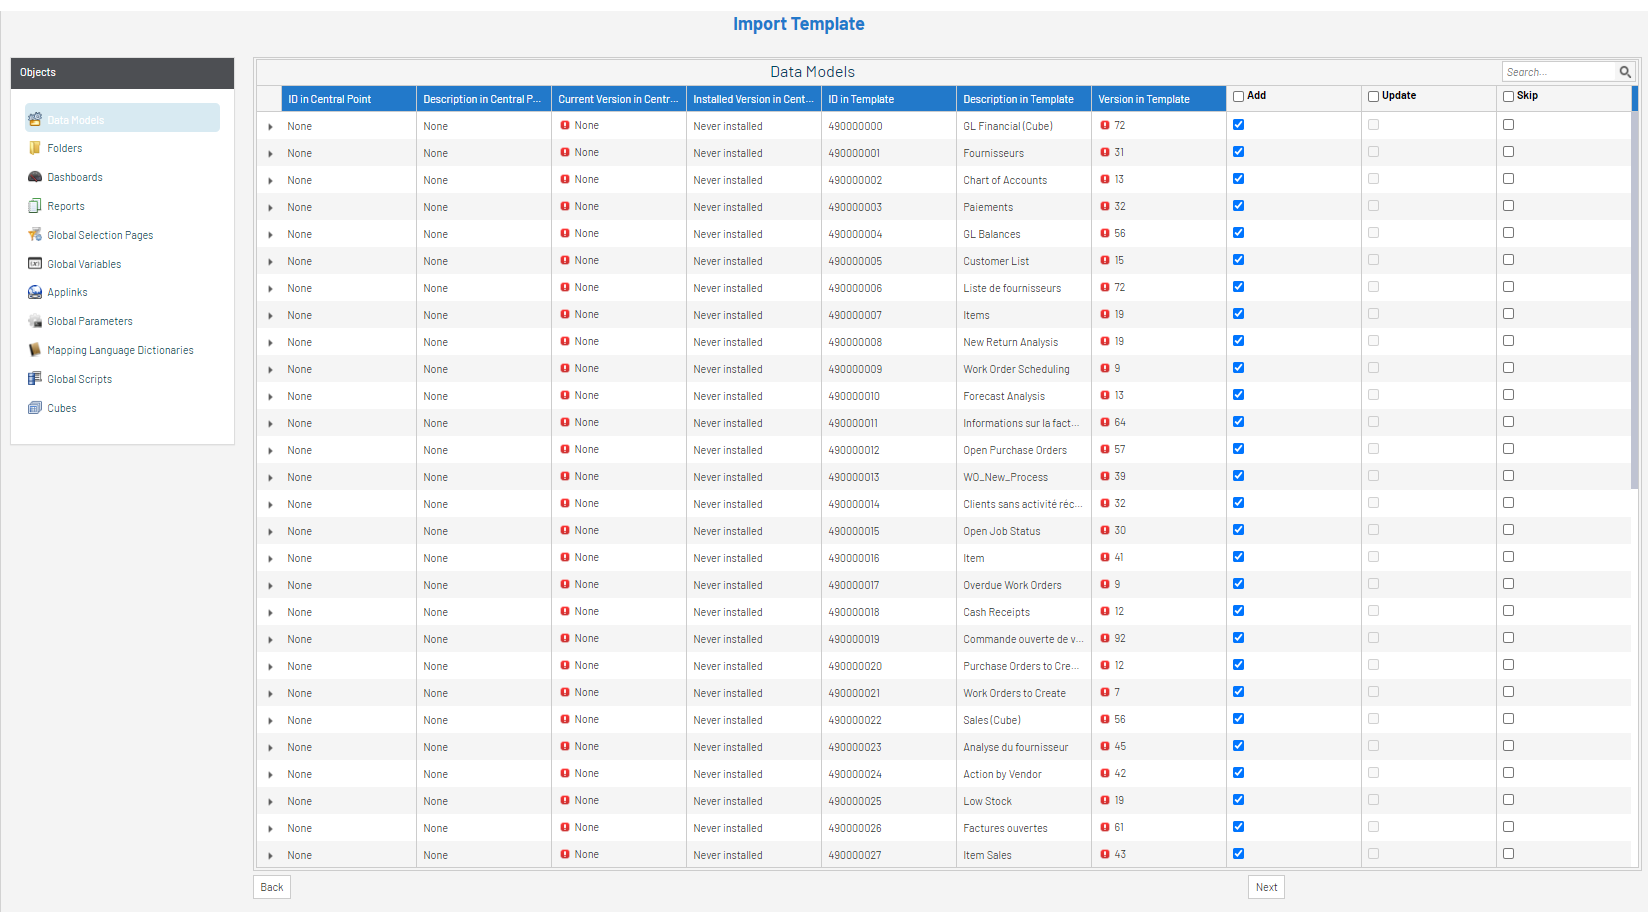Click the table vertical scrollbar
The image size is (1648, 912).
pyautogui.click(x=1634, y=300)
